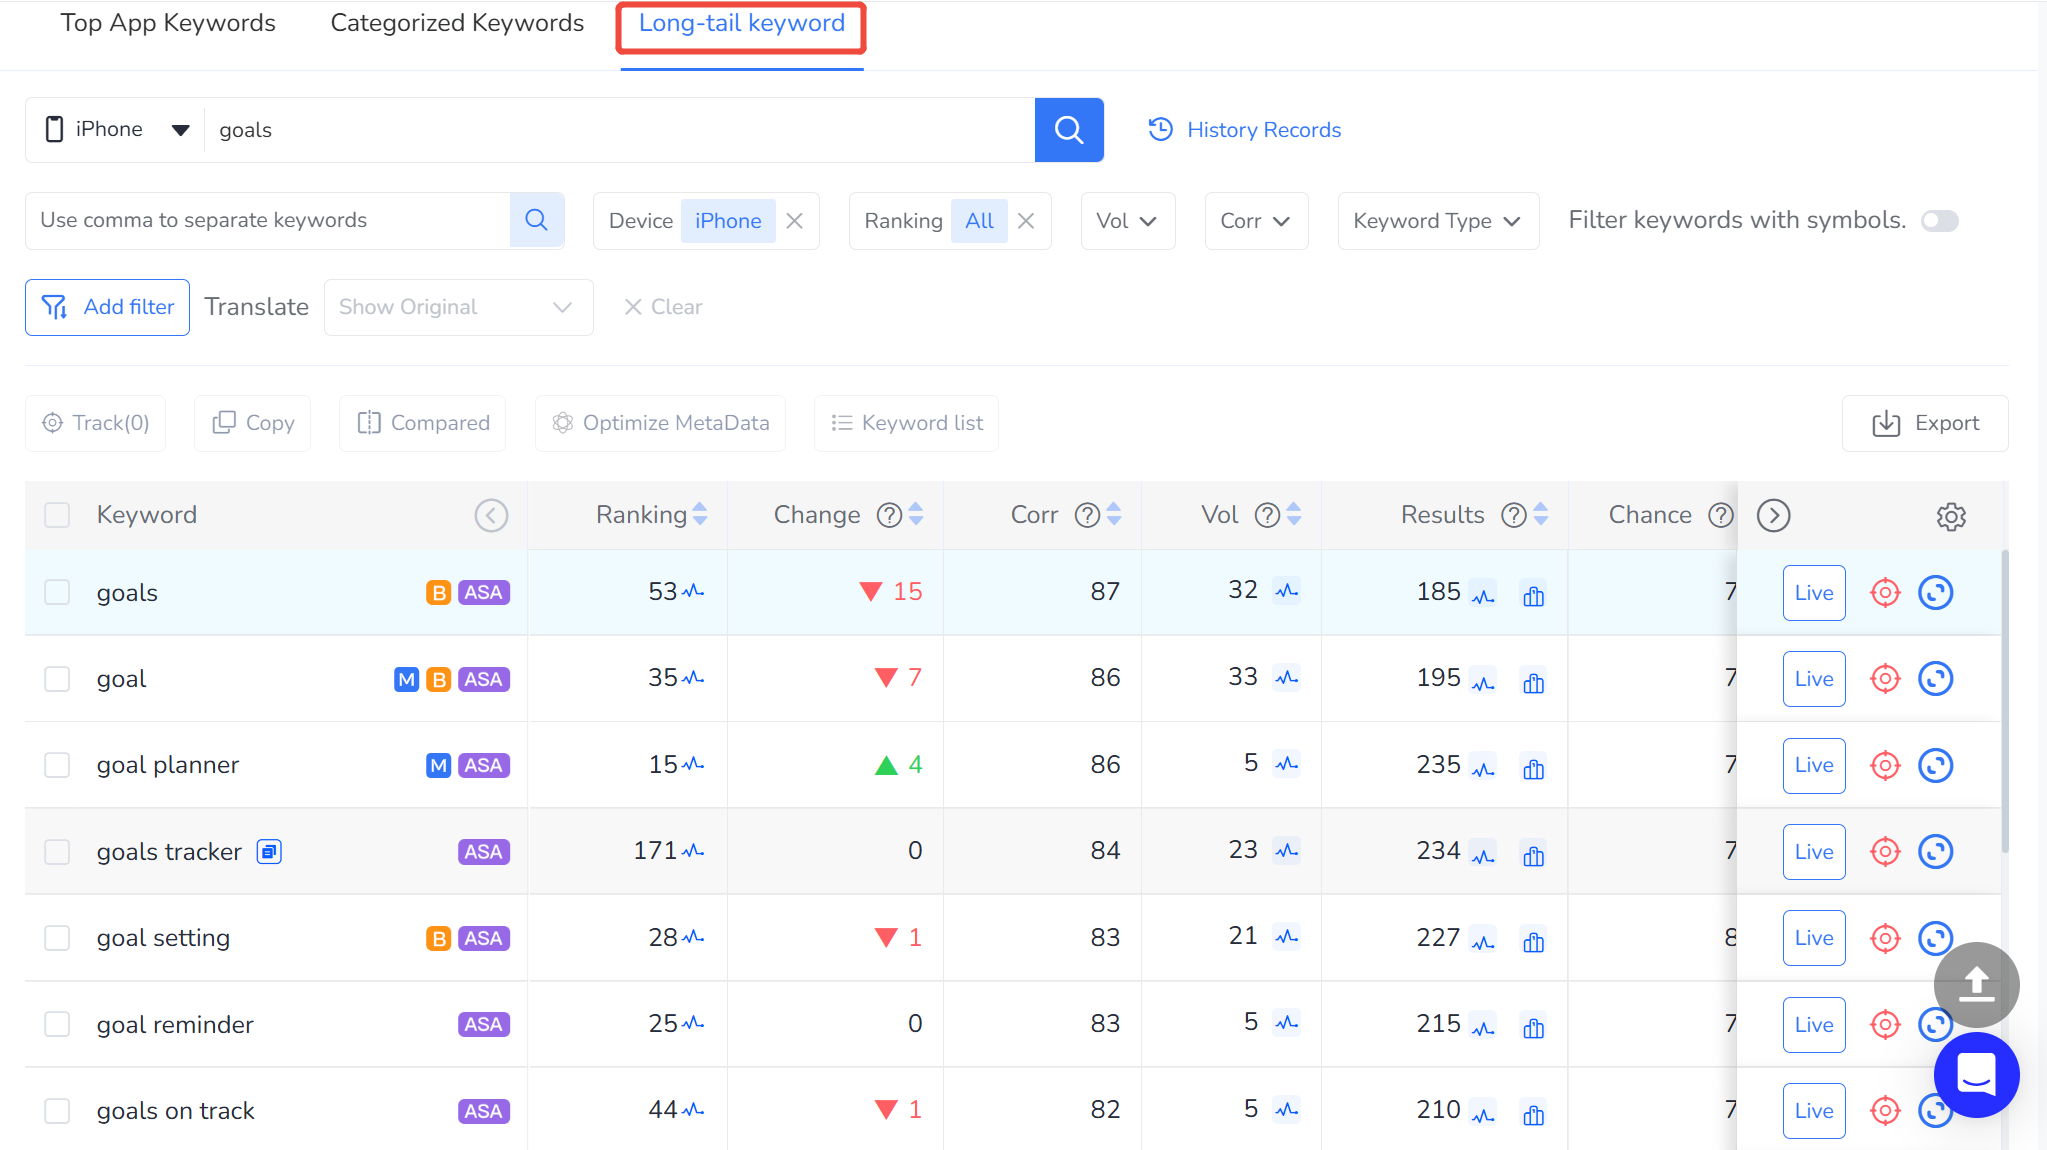The image size is (2047, 1150).
Task: Sort by Vol column arrows
Action: [1294, 514]
